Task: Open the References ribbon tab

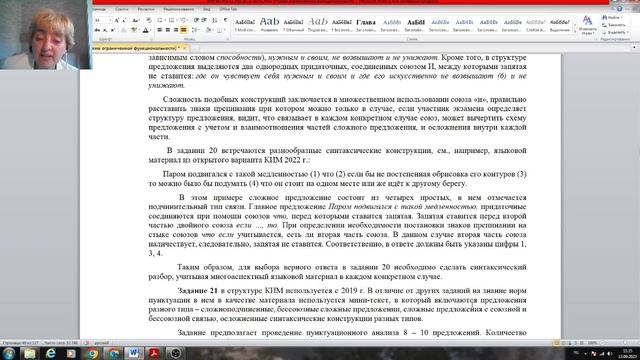Action: [x=121, y=9]
